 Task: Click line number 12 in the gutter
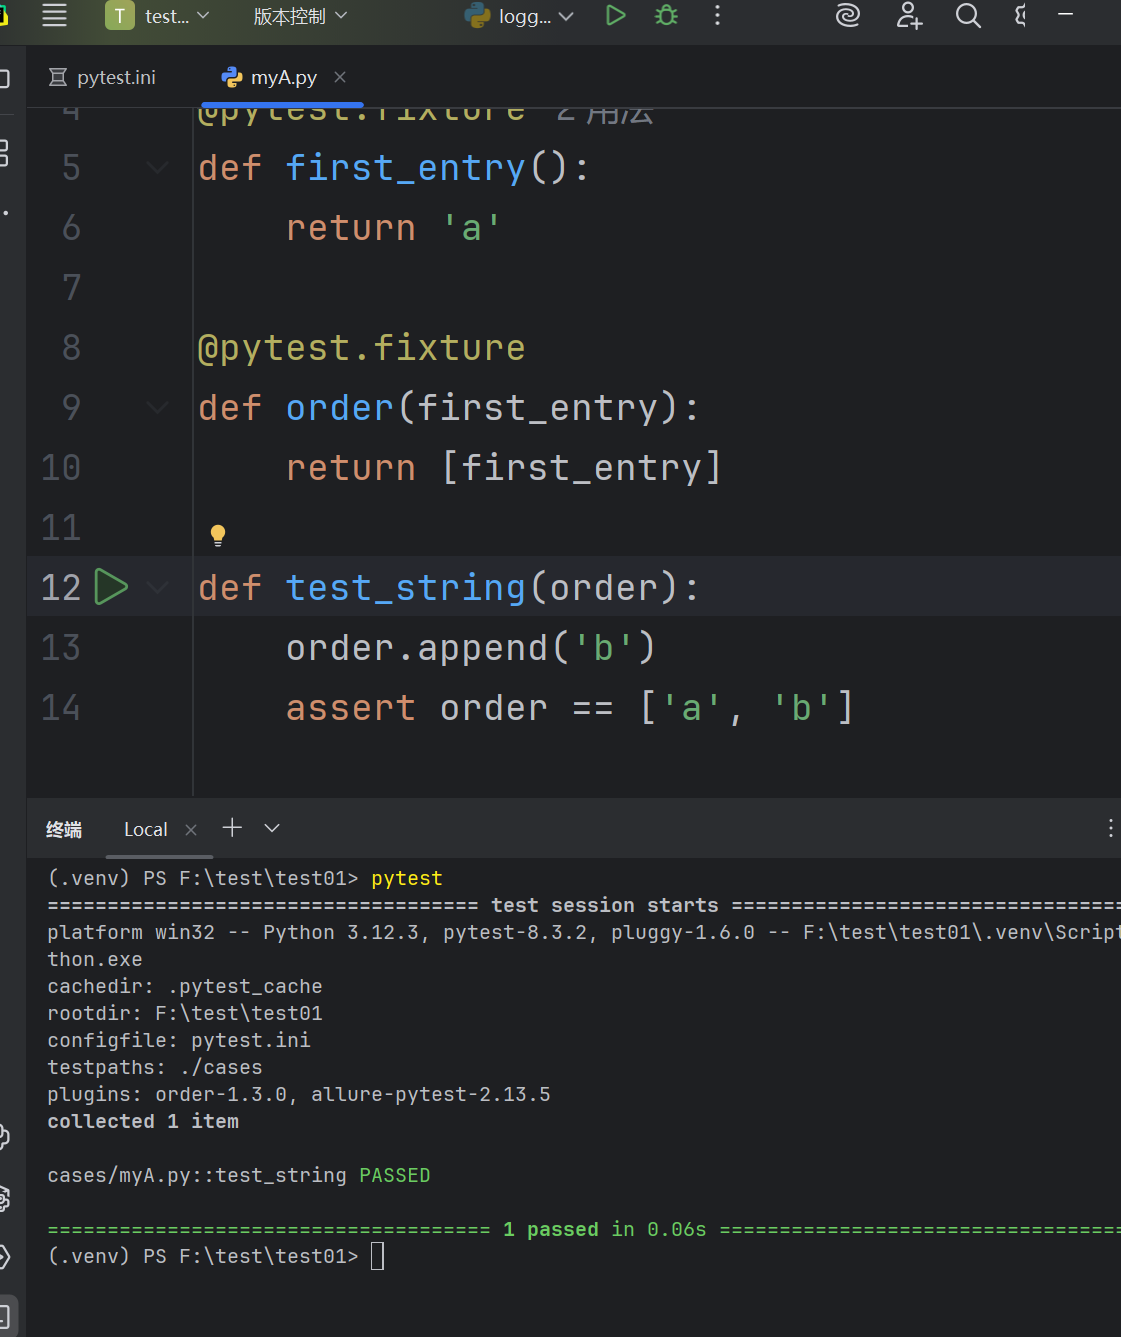(x=61, y=587)
